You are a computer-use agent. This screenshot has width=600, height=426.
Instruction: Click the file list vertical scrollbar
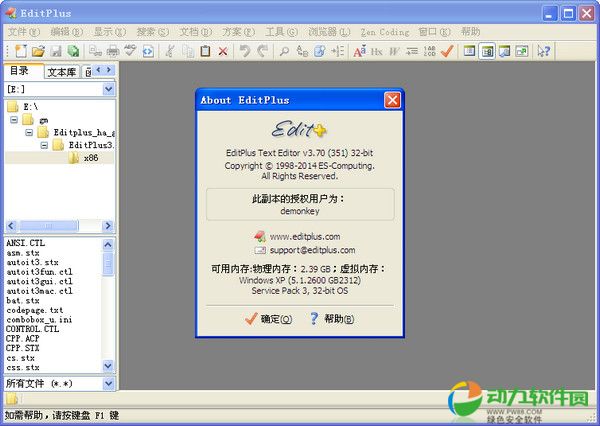(x=109, y=310)
